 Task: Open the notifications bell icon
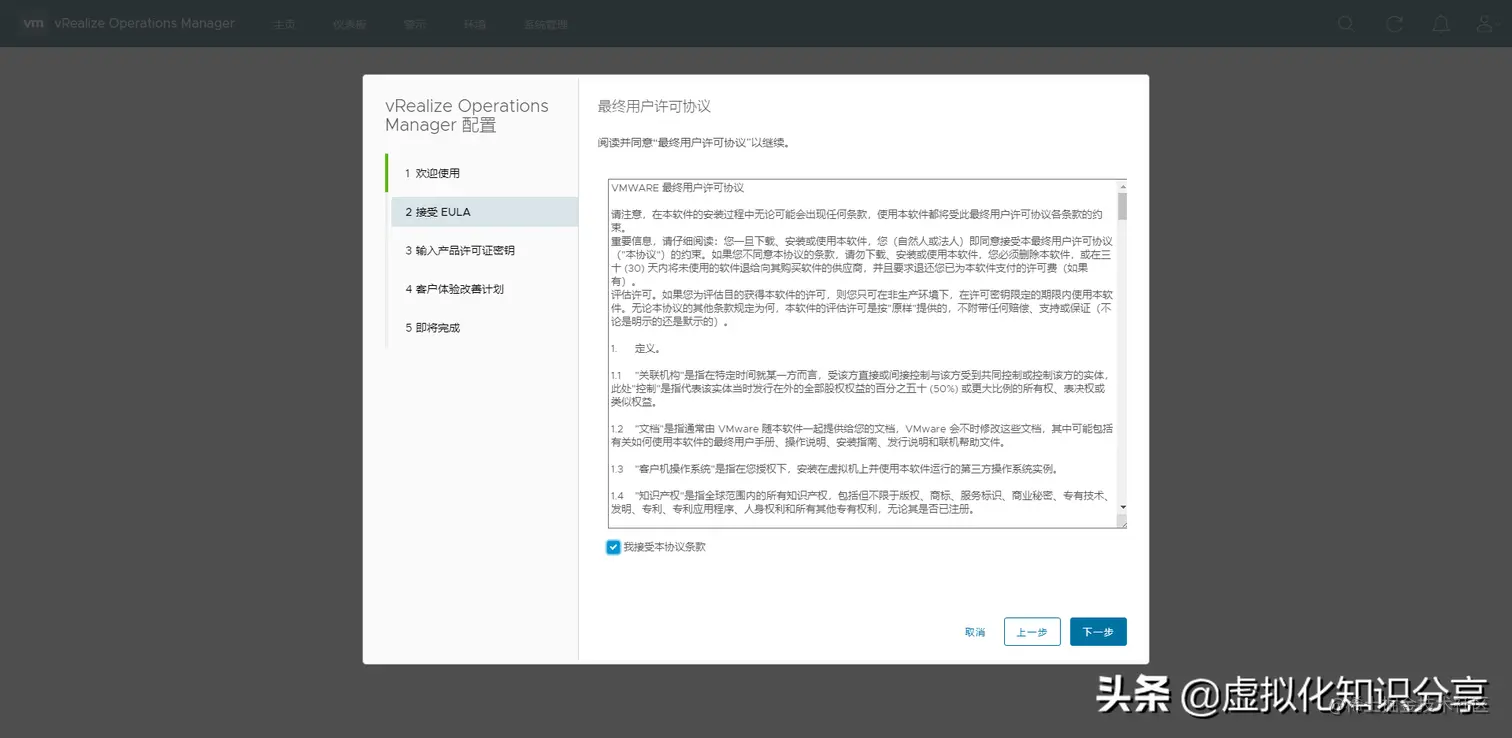[1441, 23]
